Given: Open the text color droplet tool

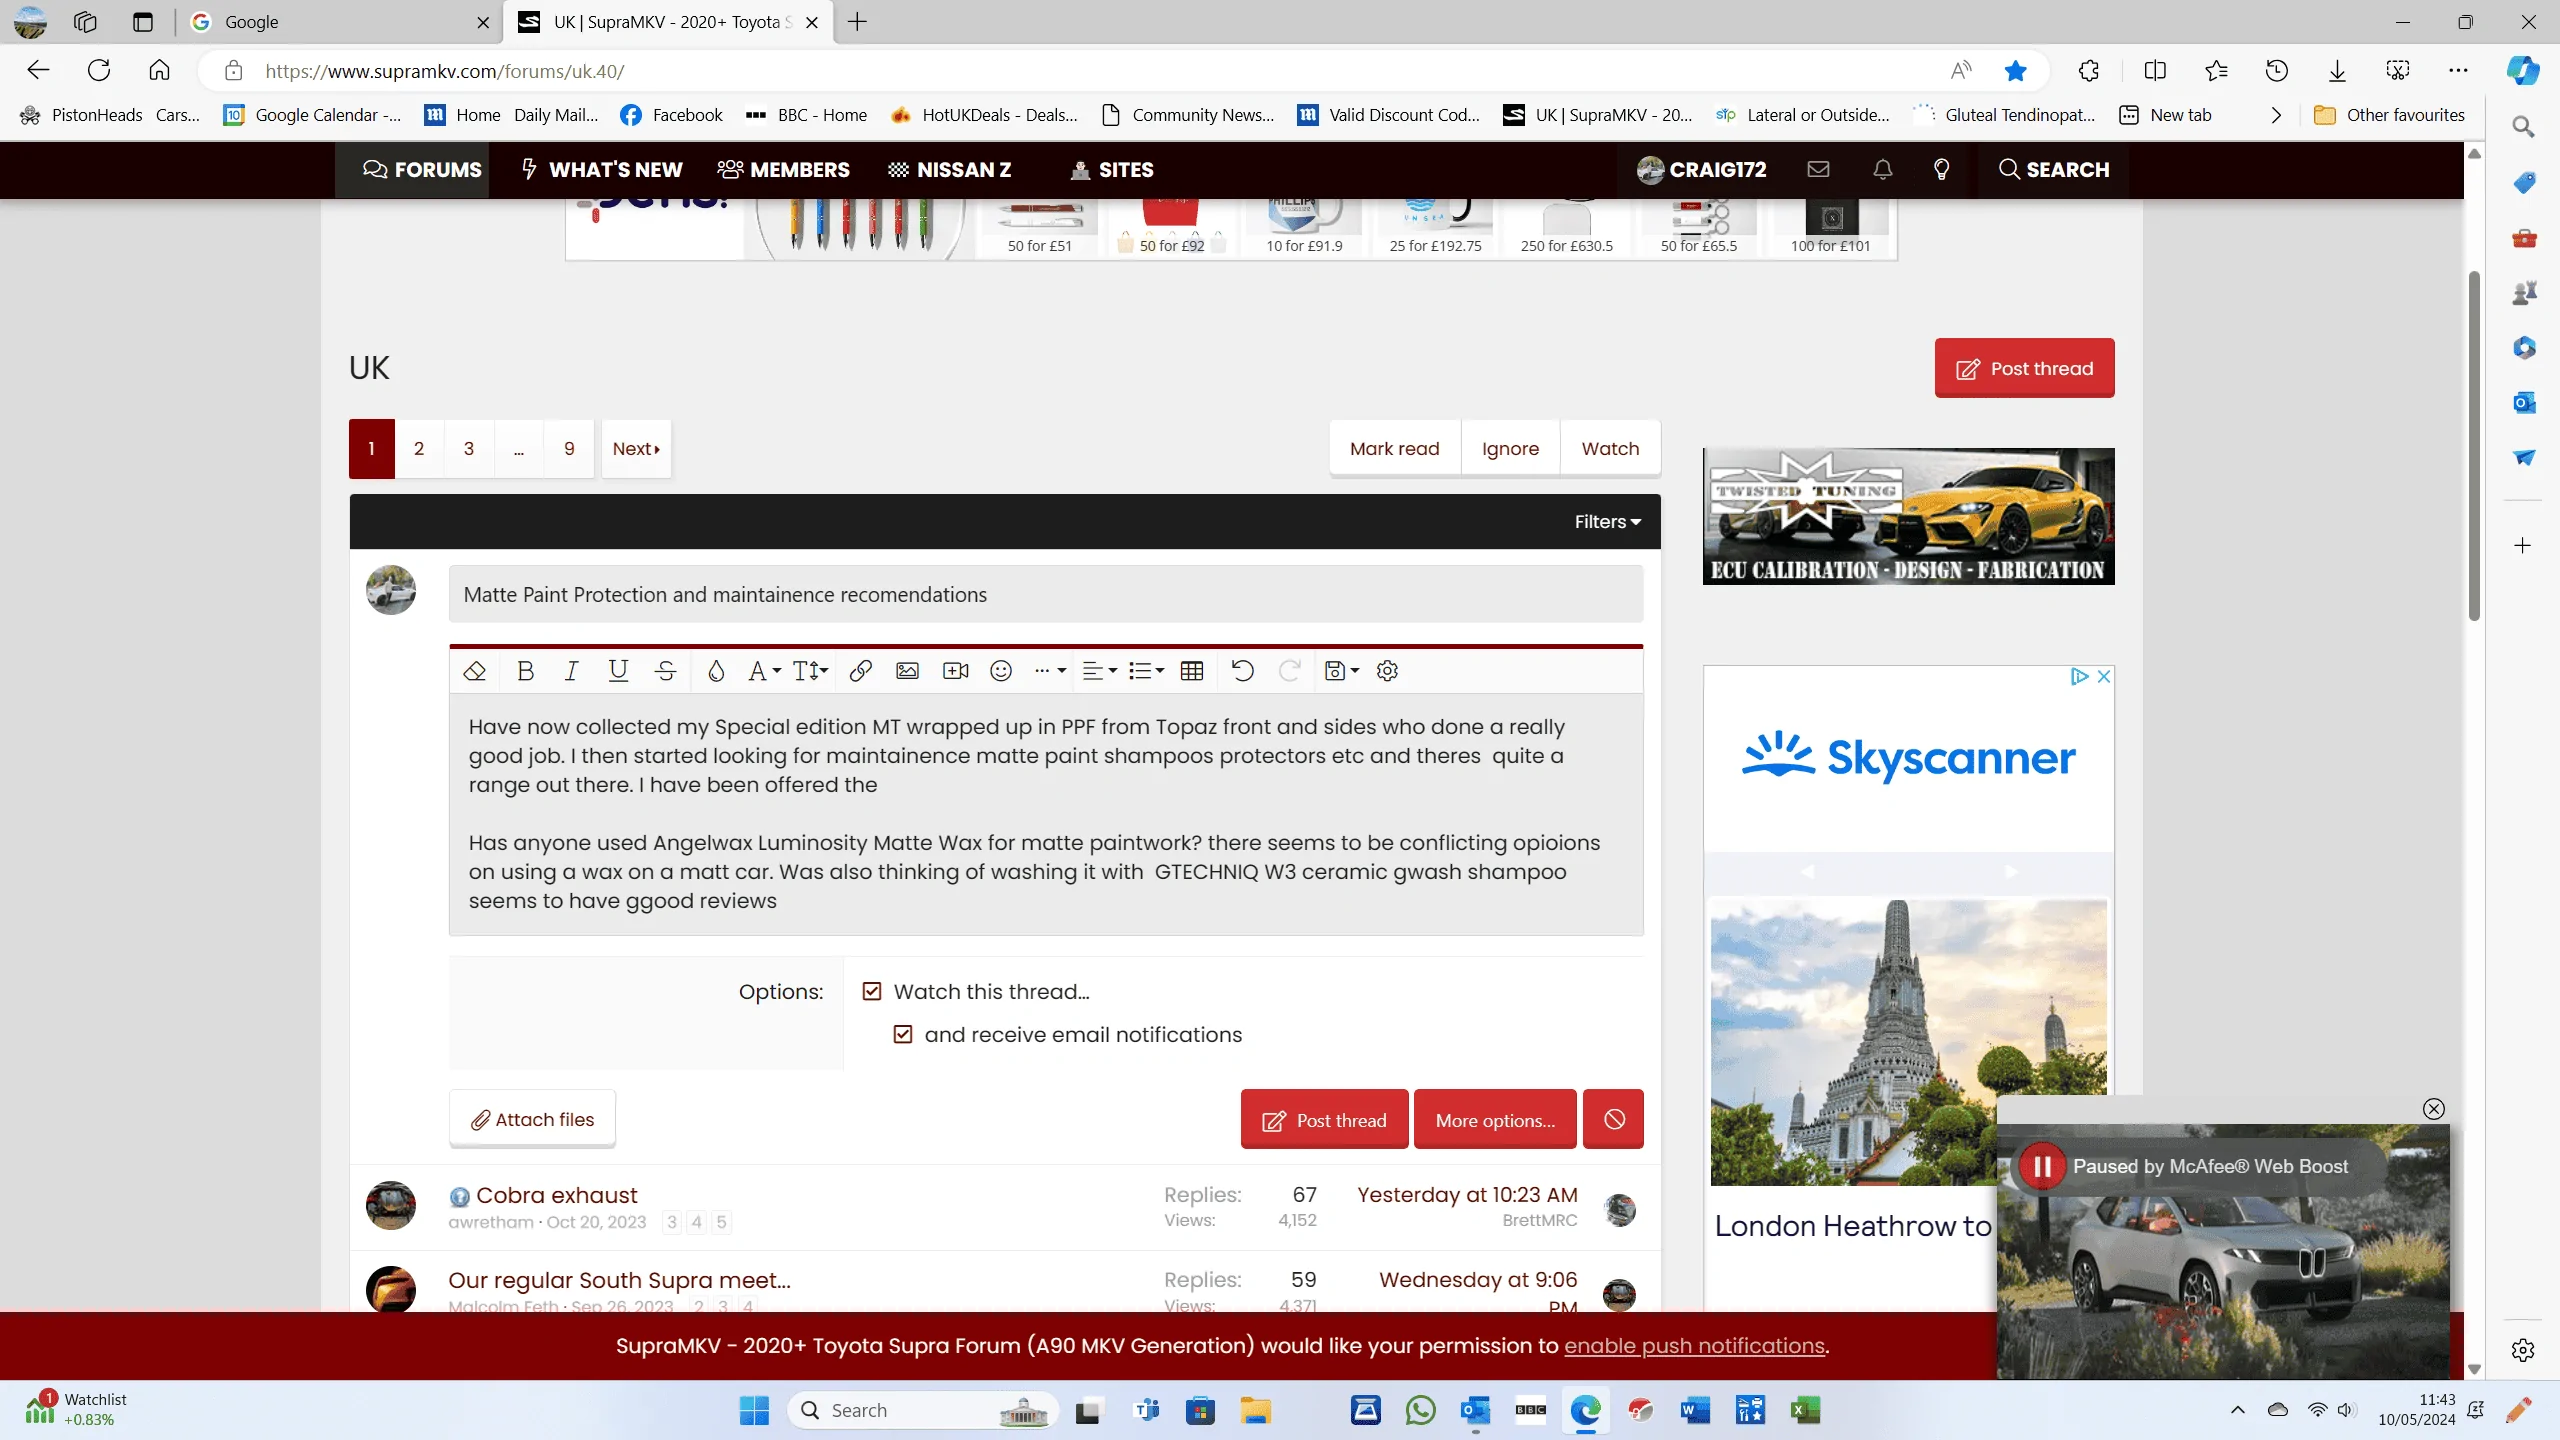Looking at the screenshot, I should click(x=715, y=671).
